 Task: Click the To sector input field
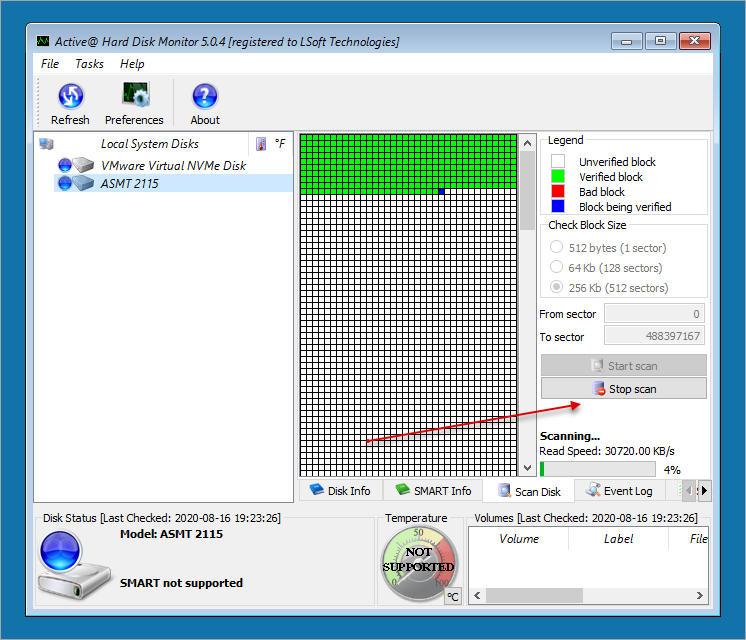point(654,335)
